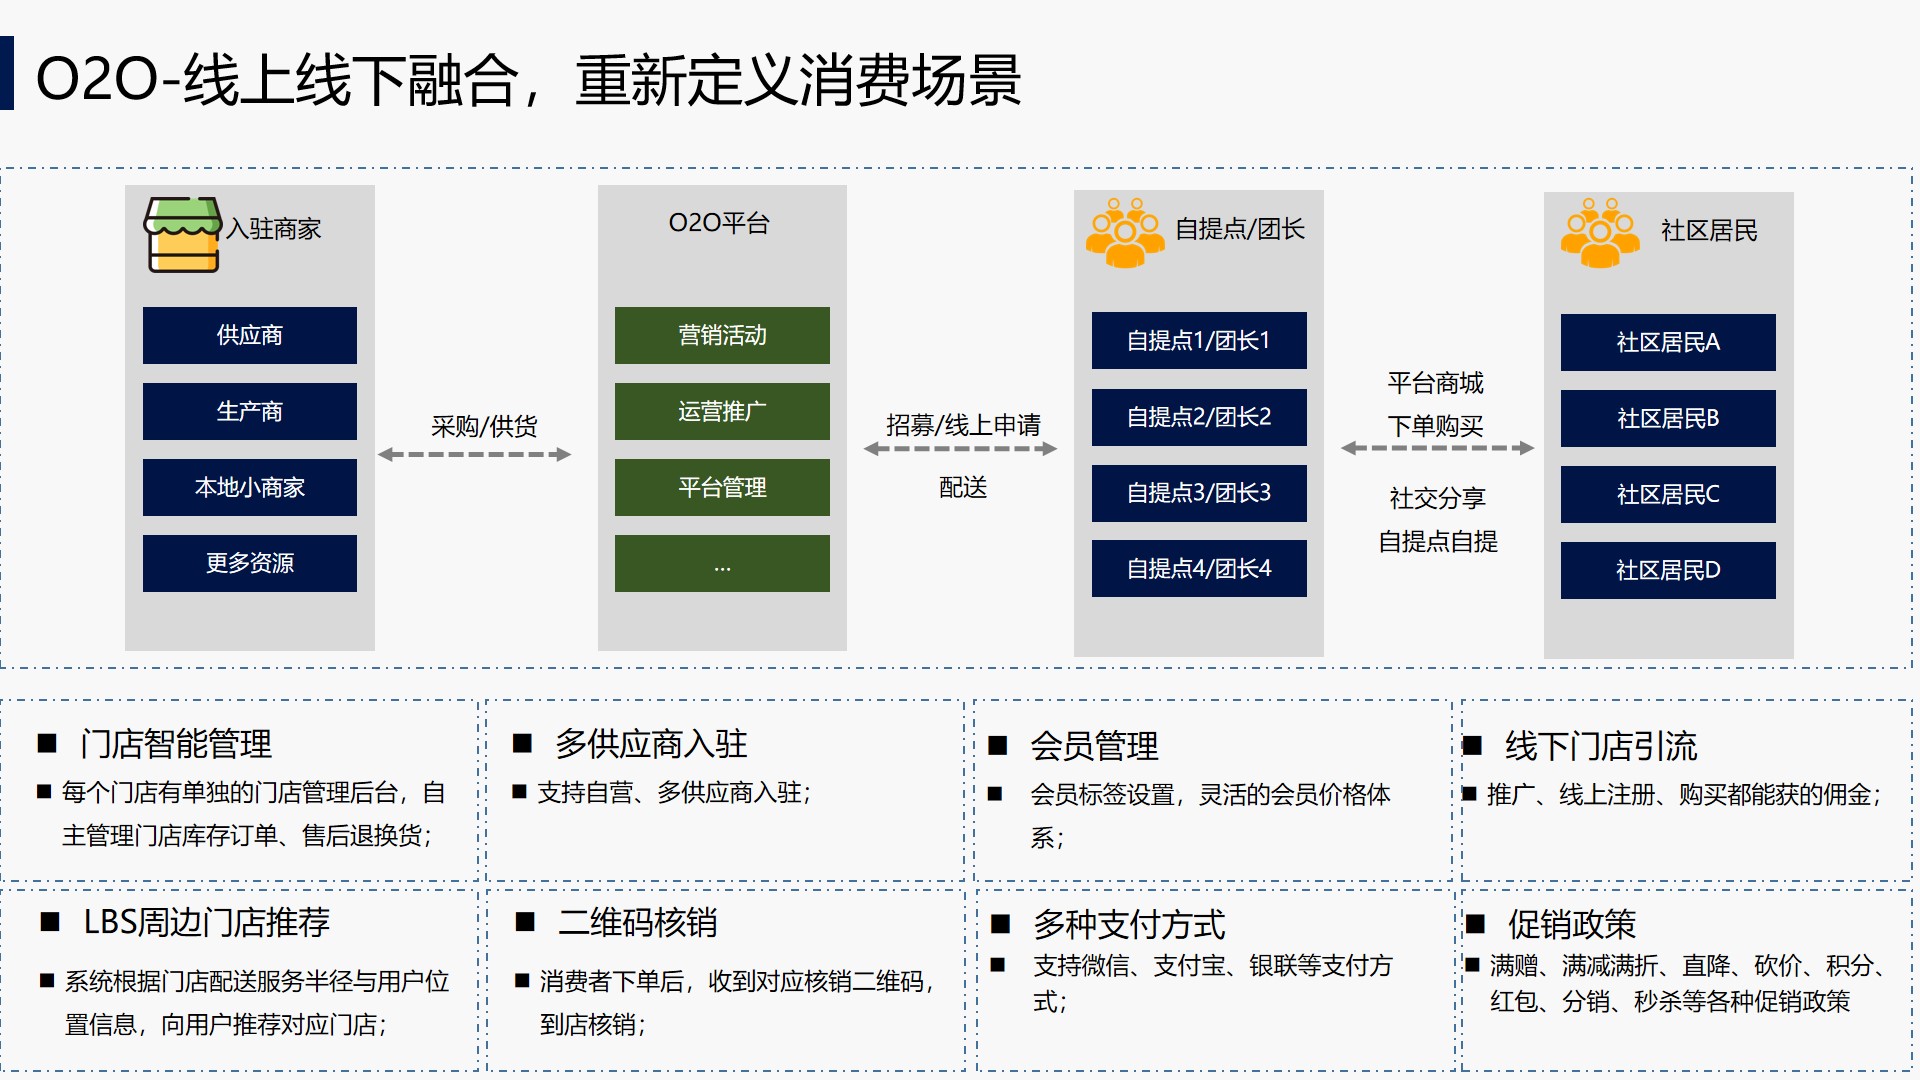The width and height of the screenshot is (1920, 1080).
Task: Click the square bullet before 二维码核销
Action: 524,922
